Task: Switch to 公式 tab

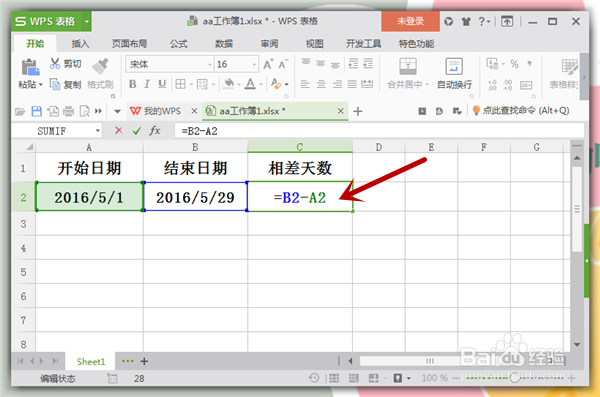Action: pyautogui.click(x=179, y=44)
